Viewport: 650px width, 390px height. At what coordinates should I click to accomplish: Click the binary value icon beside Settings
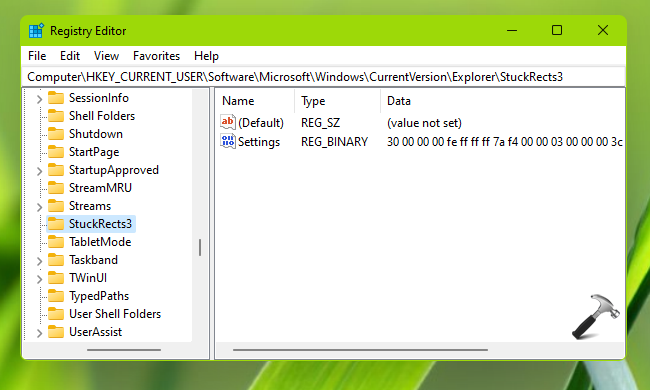(228, 141)
